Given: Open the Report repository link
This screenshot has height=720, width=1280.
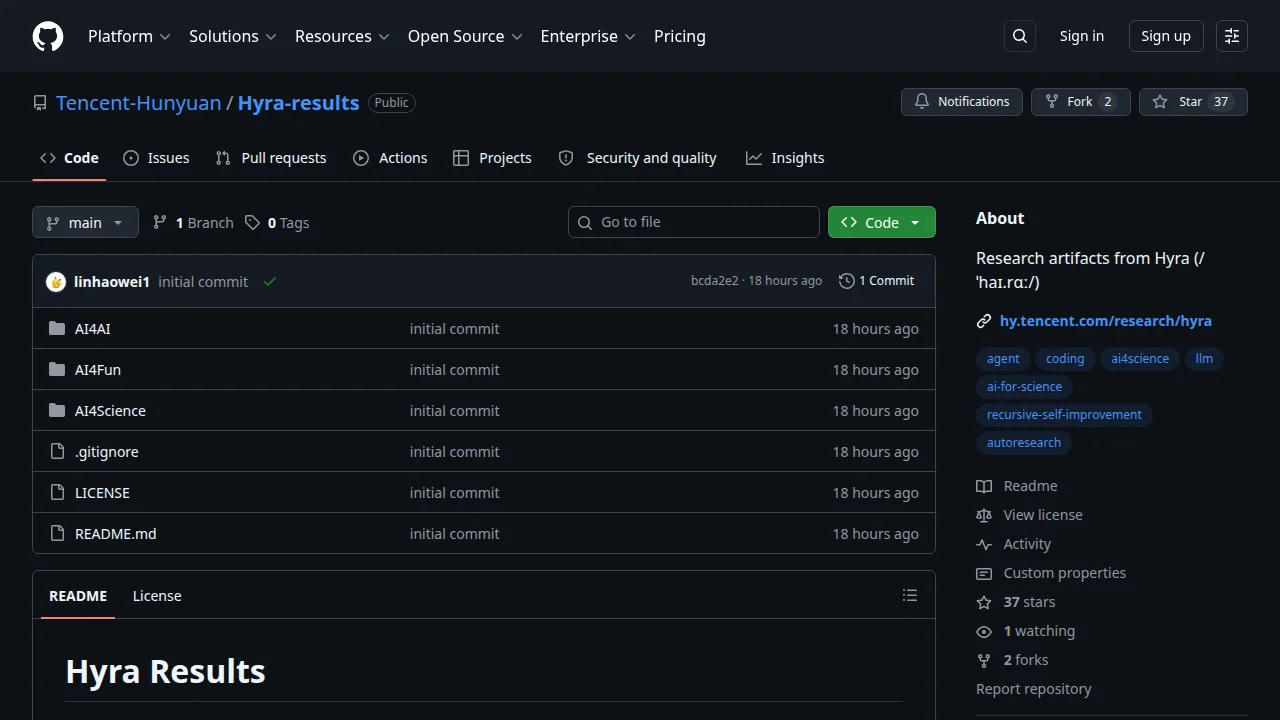Looking at the screenshot, I should (x=1034, y=689).
